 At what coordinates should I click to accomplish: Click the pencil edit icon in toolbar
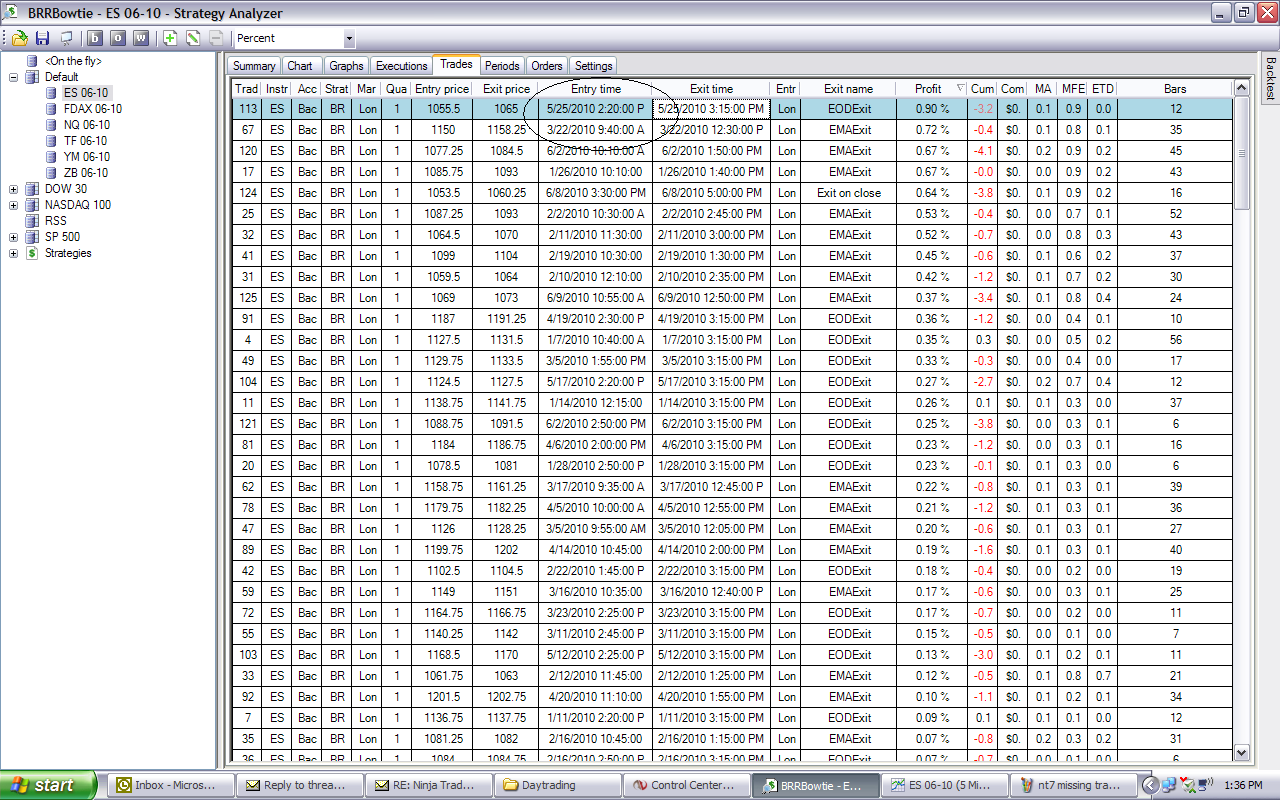click(193, 38)
